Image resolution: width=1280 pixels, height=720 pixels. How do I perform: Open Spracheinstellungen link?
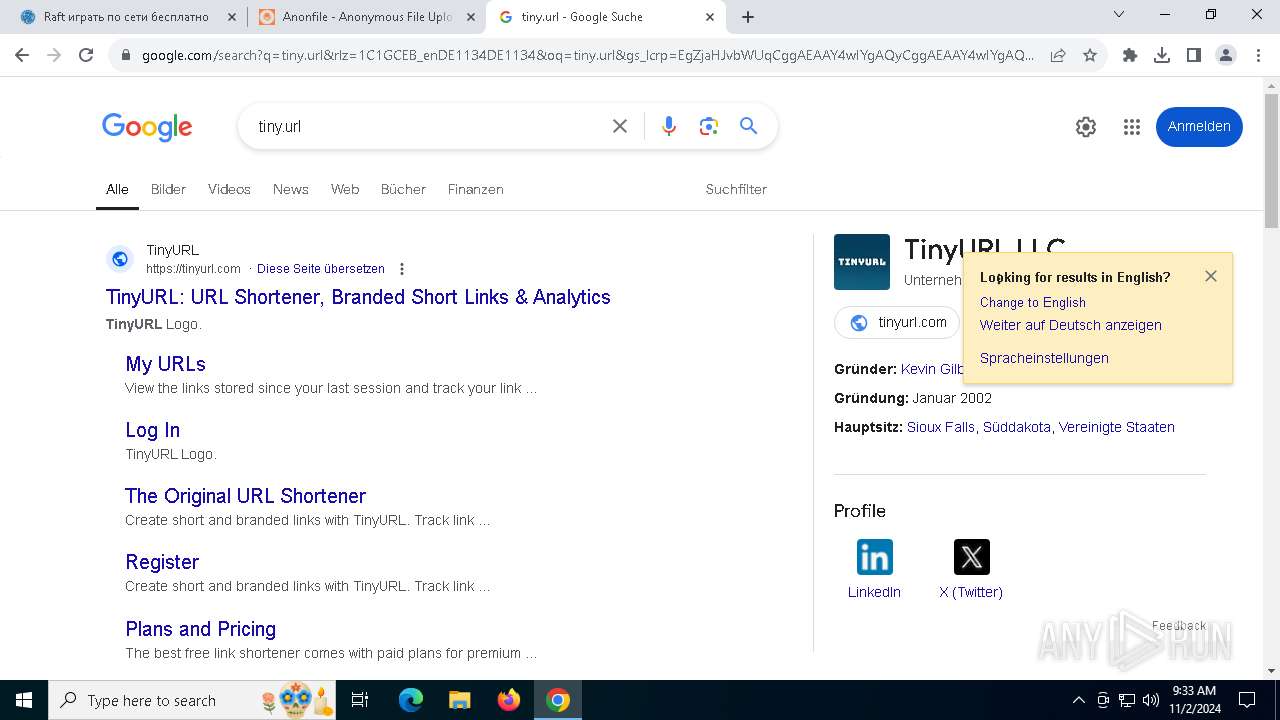pos(1044,358)
